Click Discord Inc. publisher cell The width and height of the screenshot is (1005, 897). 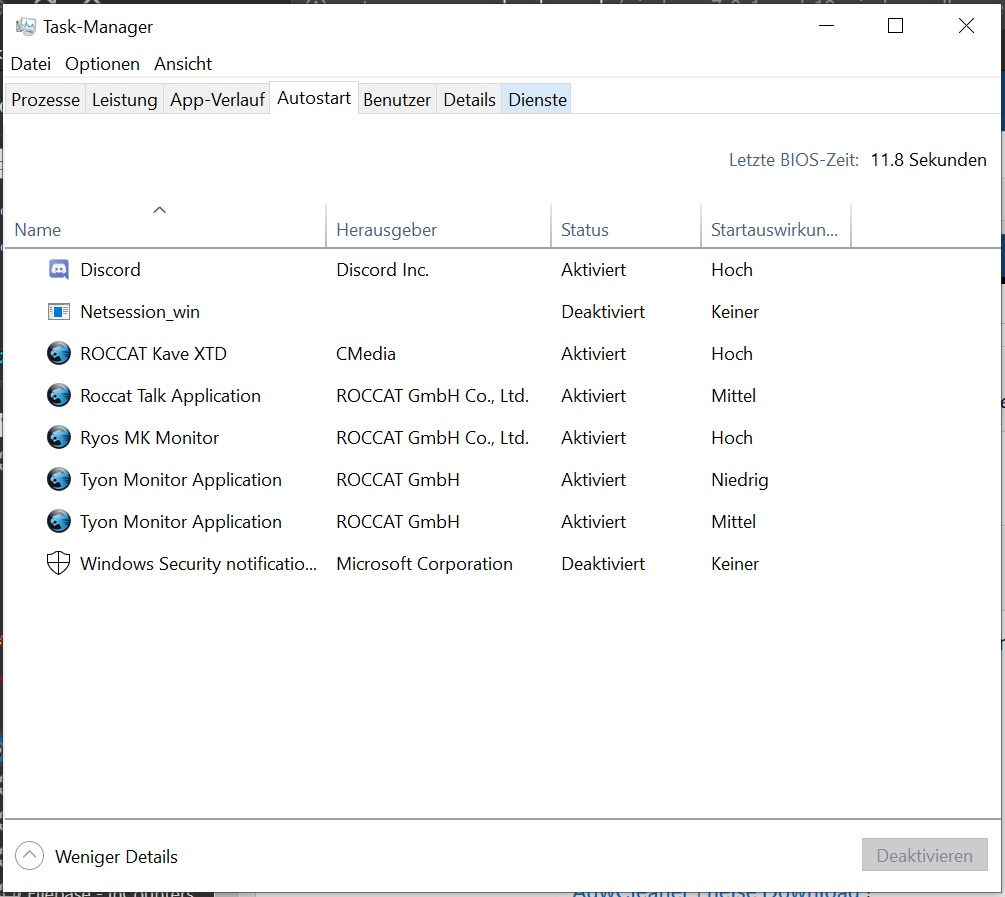coord(383,270)
